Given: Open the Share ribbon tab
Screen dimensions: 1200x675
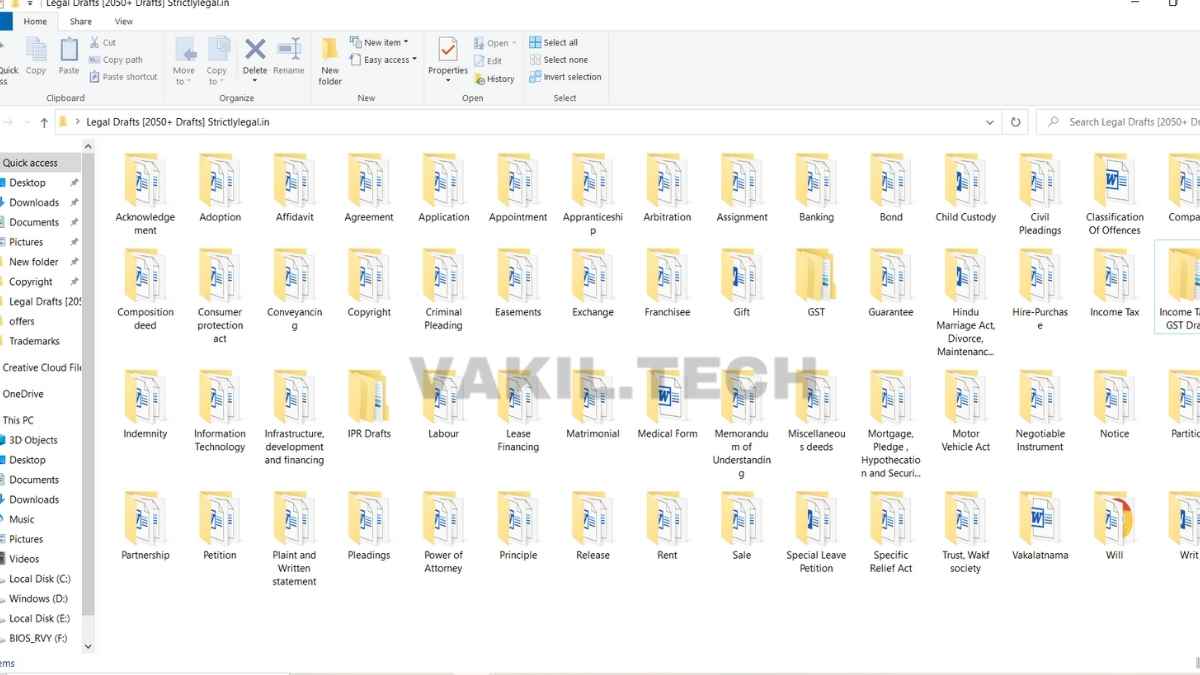Looking at the screenshot, I should (80, 20).
